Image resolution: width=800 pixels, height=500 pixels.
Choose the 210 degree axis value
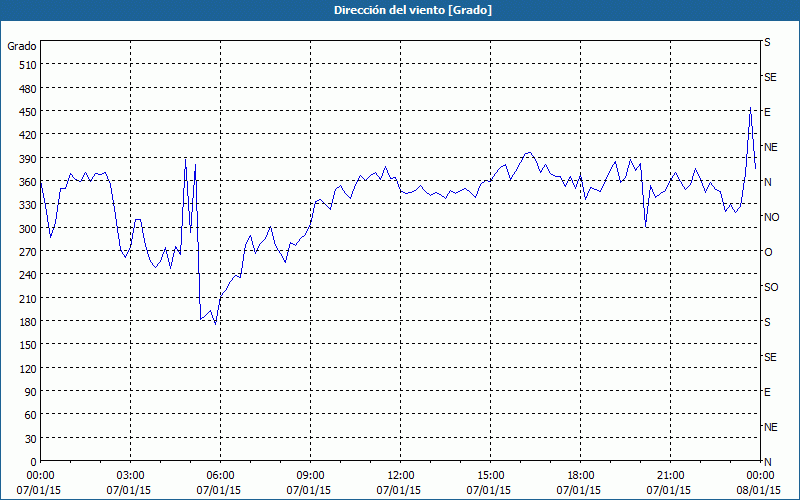pos(28,298)
